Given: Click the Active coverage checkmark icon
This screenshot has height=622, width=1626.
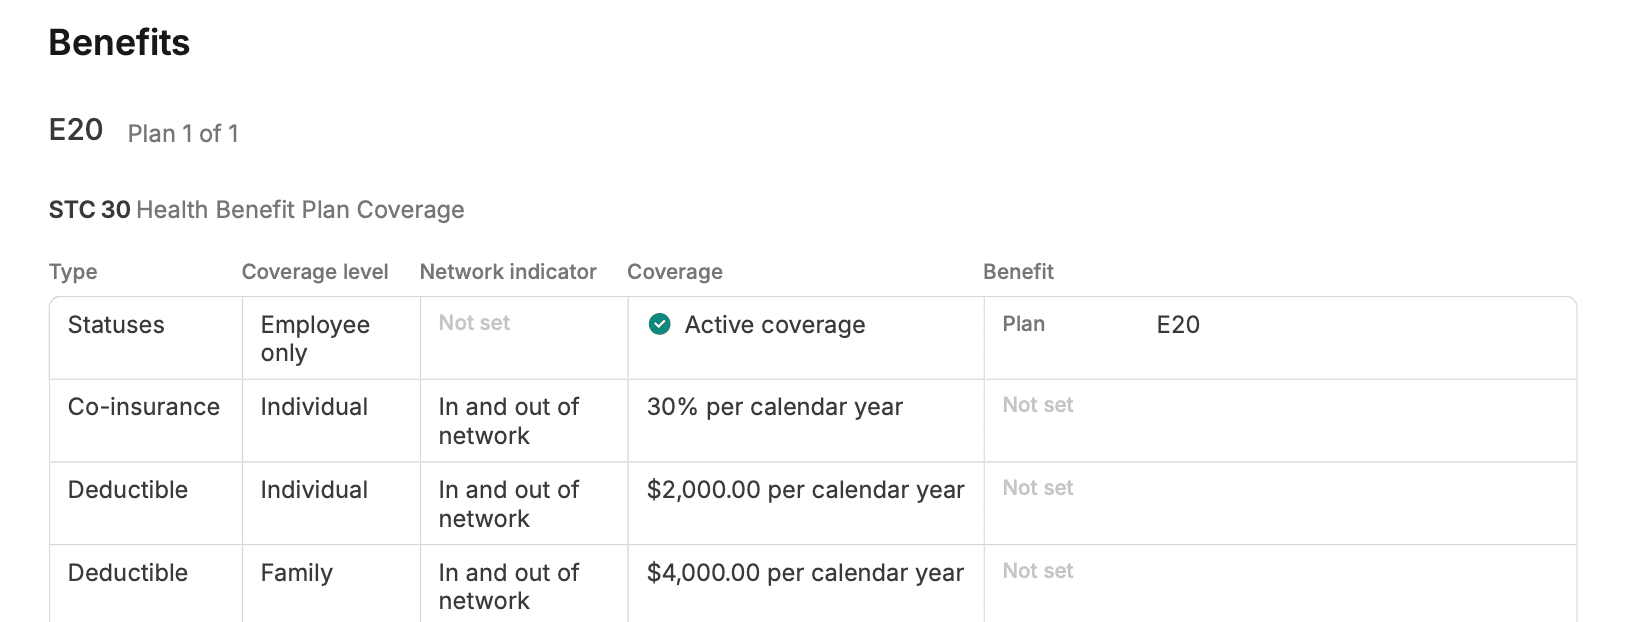Looking at the screenshot, I should [x=660, y=324].
